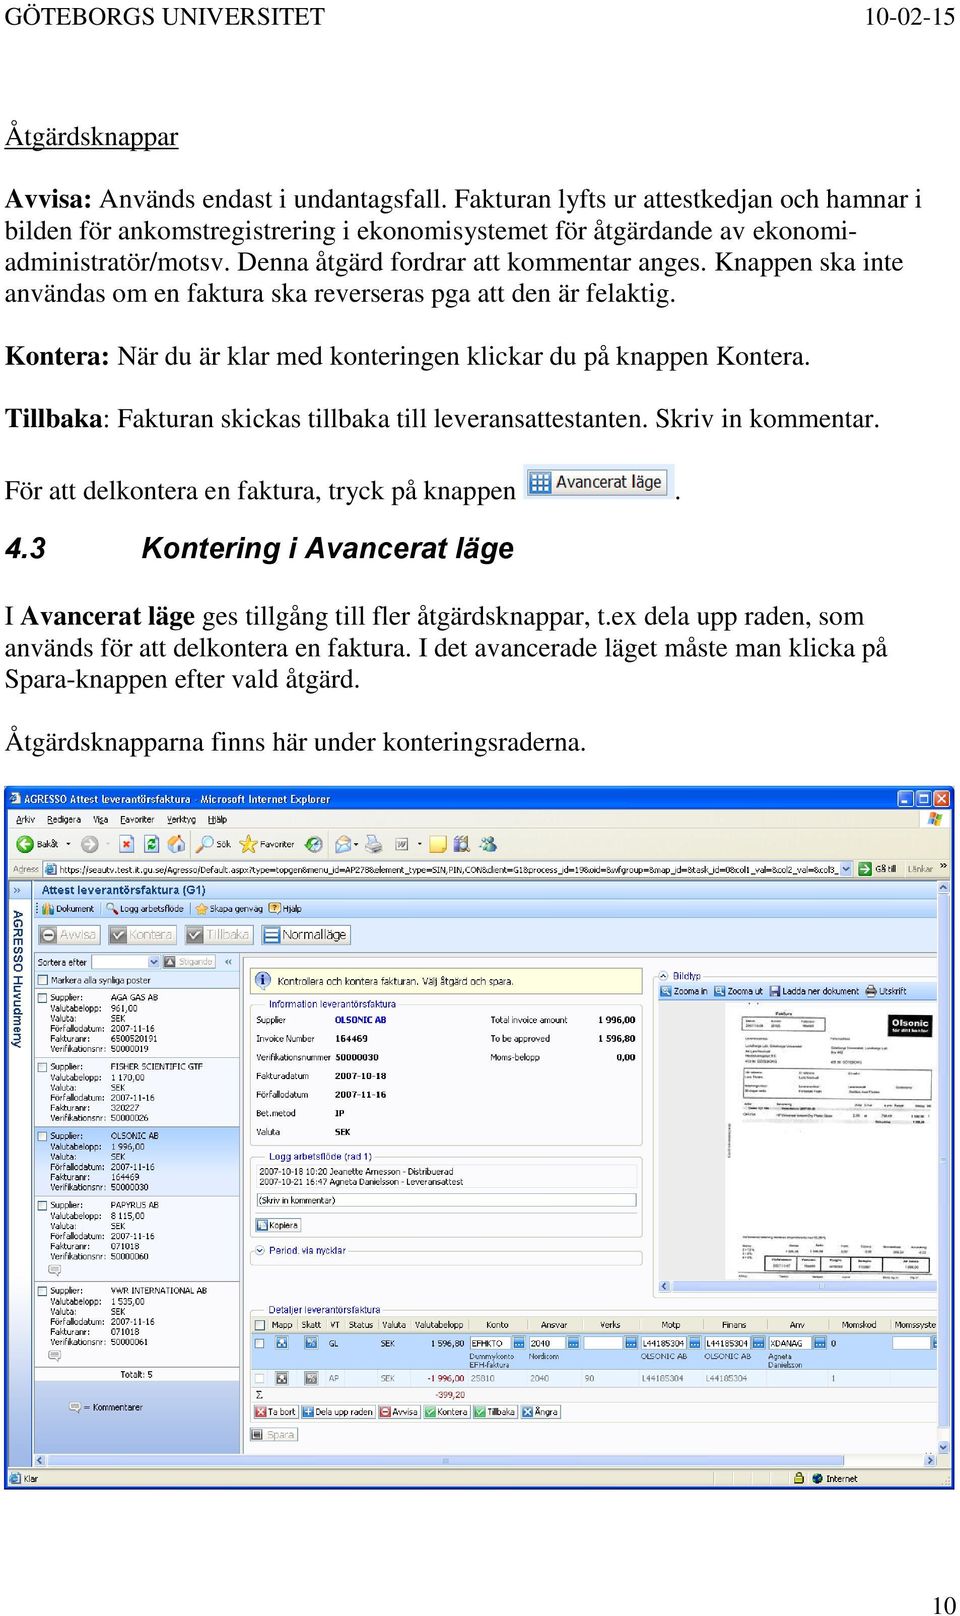The image size is (960, 1616).
Task: Collapse the invoice list panel
Action: click(228, 962)
